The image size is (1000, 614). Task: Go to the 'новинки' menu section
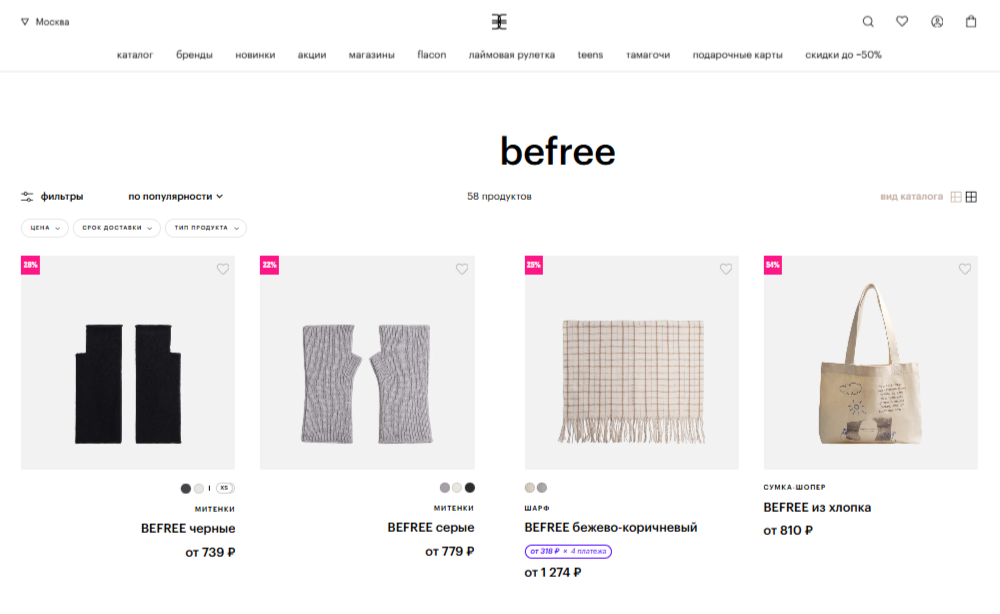[x=255, y=55]
